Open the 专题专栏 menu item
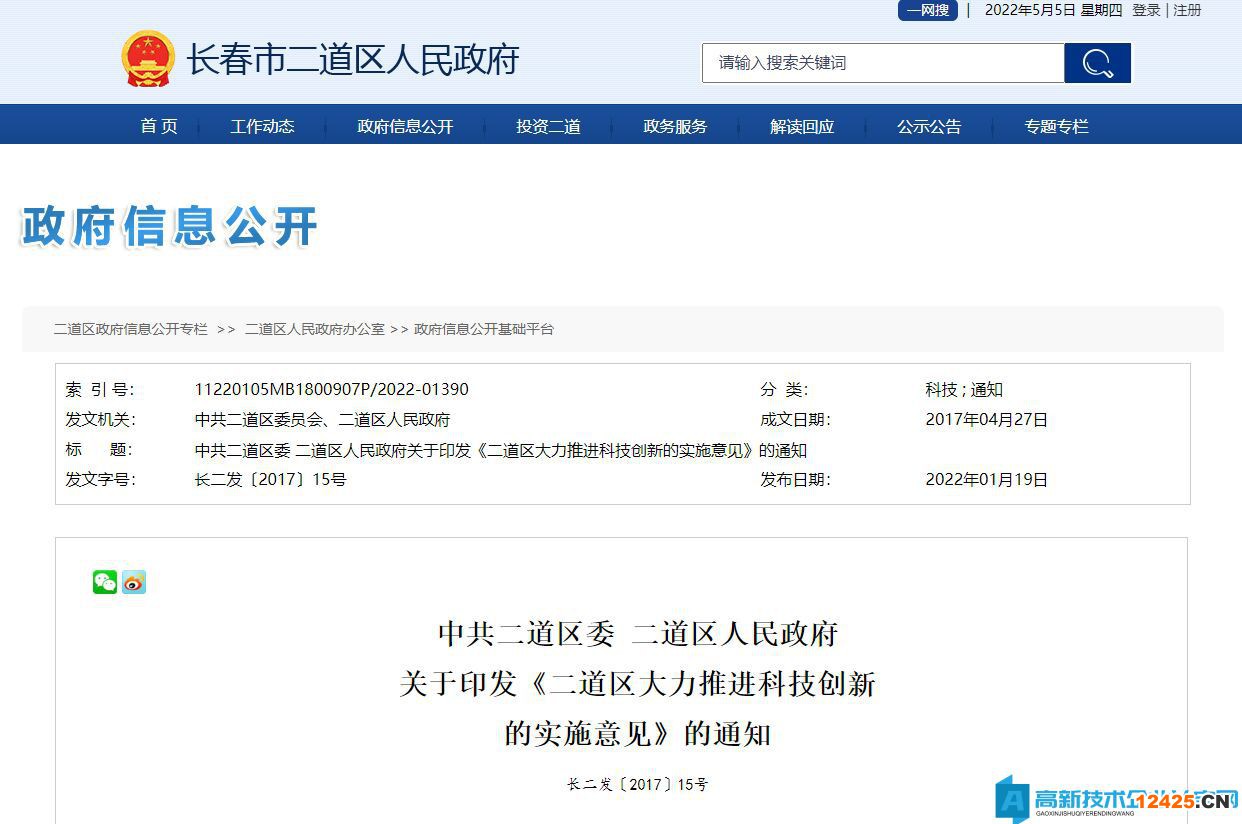 1056,126
